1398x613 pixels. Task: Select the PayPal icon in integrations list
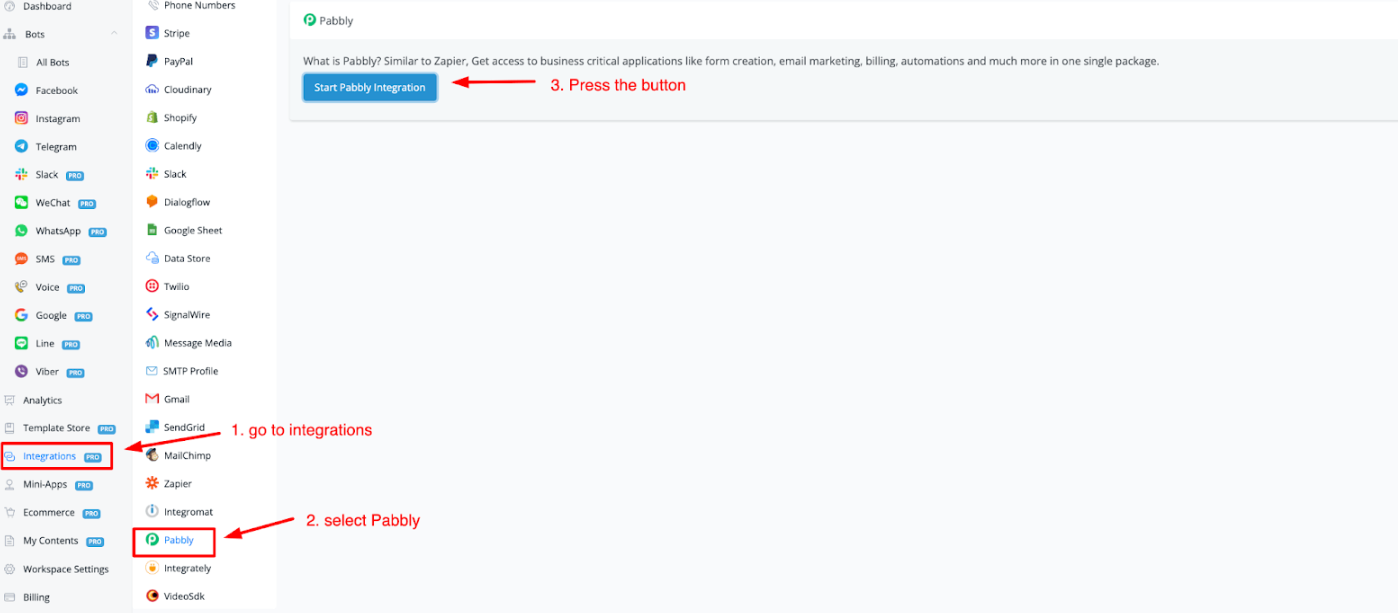152,61
